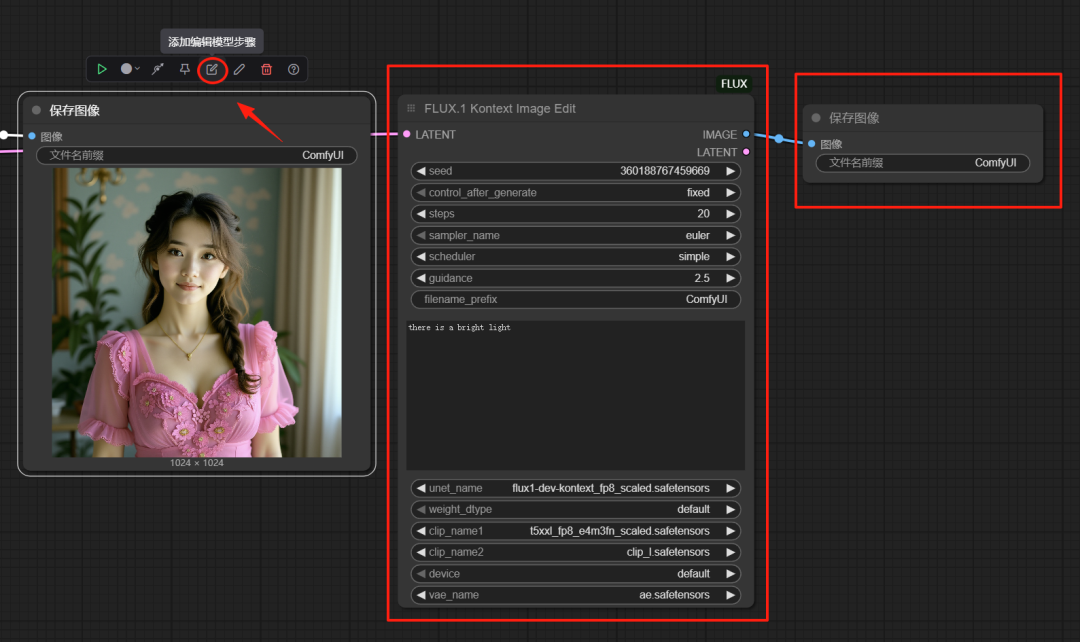
Task: Click the reroute dot on the blue IMAGE link
Action: pyautogui.click(x=779, y=138)
